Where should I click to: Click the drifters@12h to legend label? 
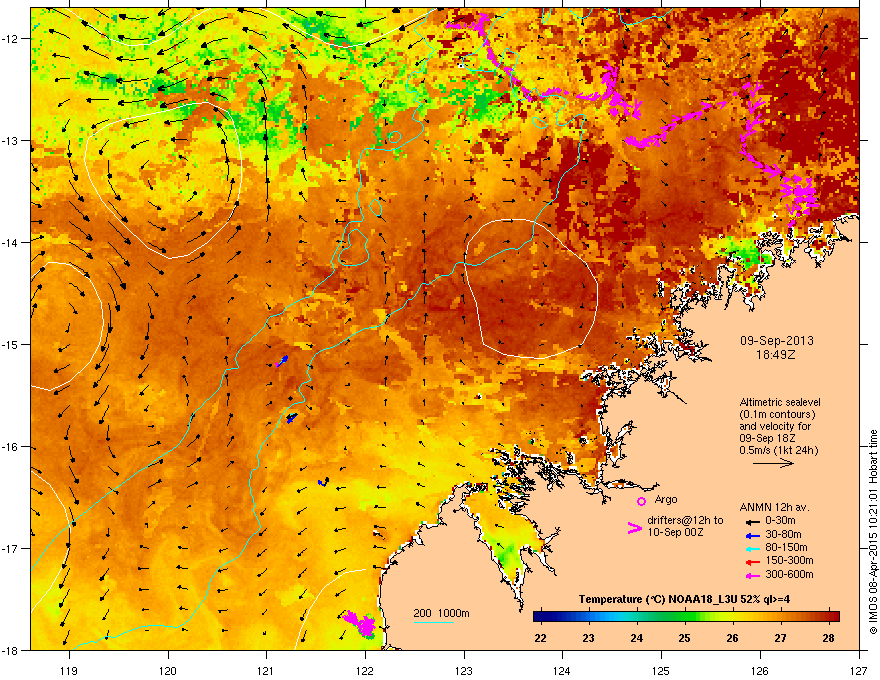[685, 521]
